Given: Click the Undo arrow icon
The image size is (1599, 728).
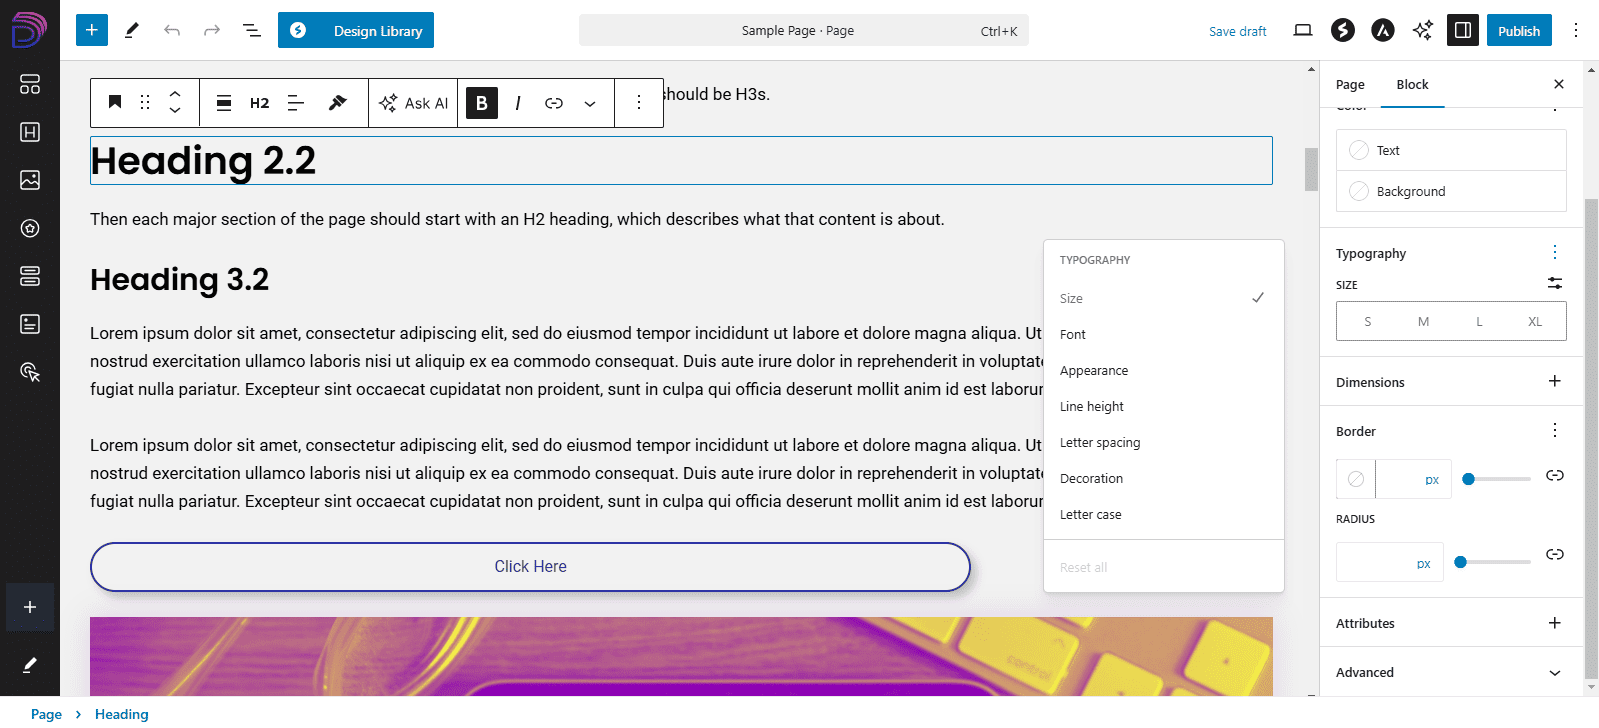Looking at the screenshot, I should [x=172, y=30].
